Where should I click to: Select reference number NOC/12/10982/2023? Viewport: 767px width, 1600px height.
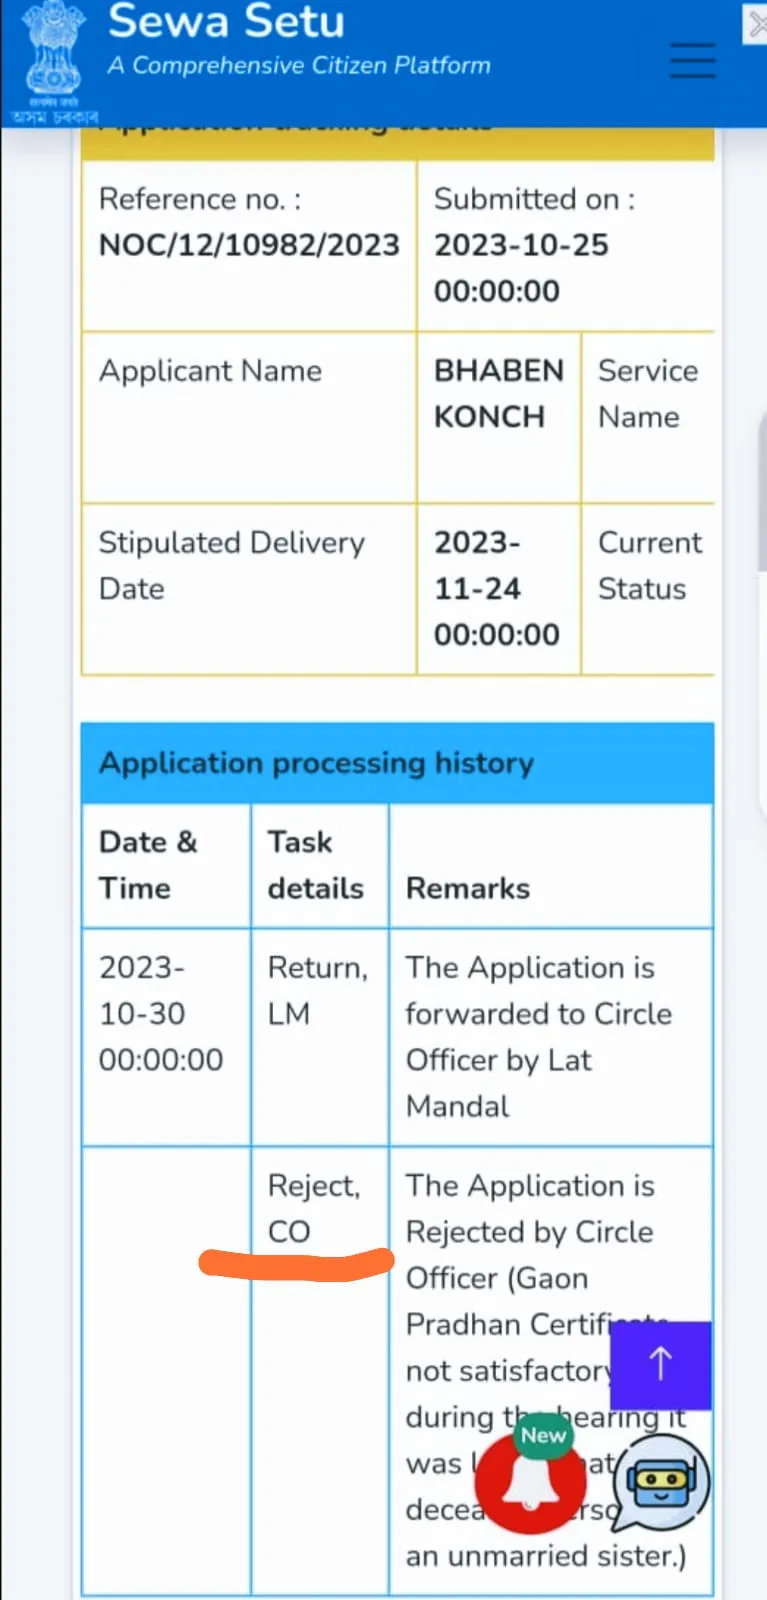(x=249, y=245)
